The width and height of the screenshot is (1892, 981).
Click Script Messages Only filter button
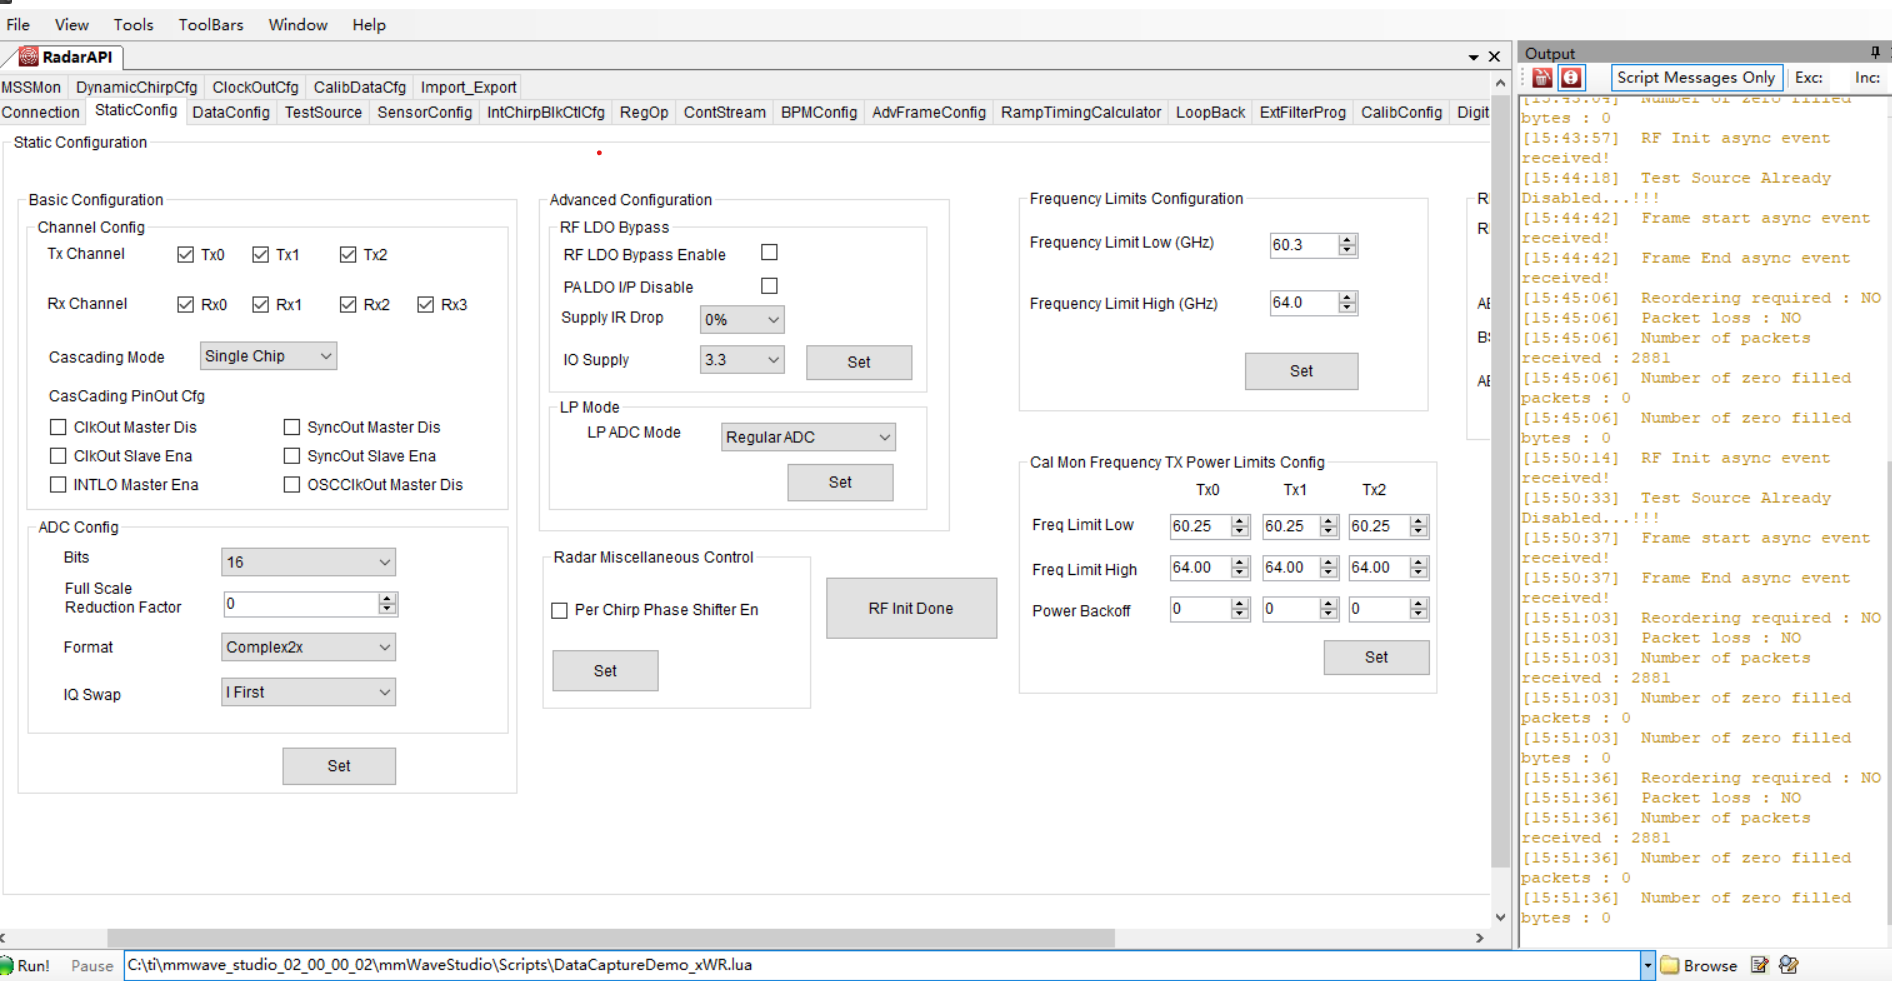point(1695,77)
